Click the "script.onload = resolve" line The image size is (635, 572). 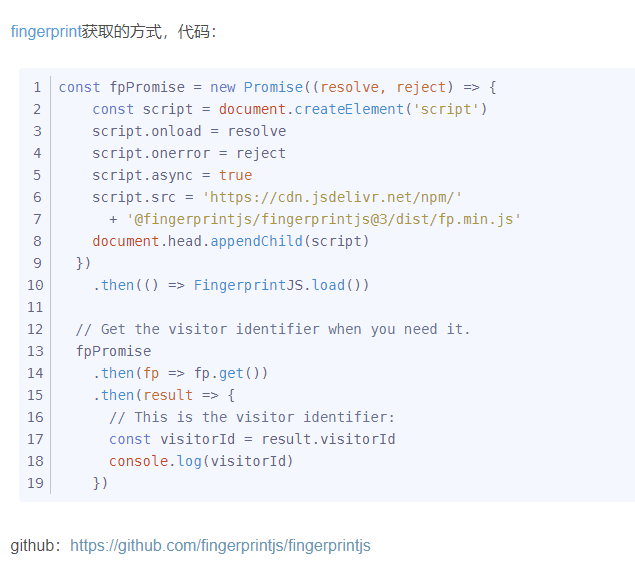[189, 131]
